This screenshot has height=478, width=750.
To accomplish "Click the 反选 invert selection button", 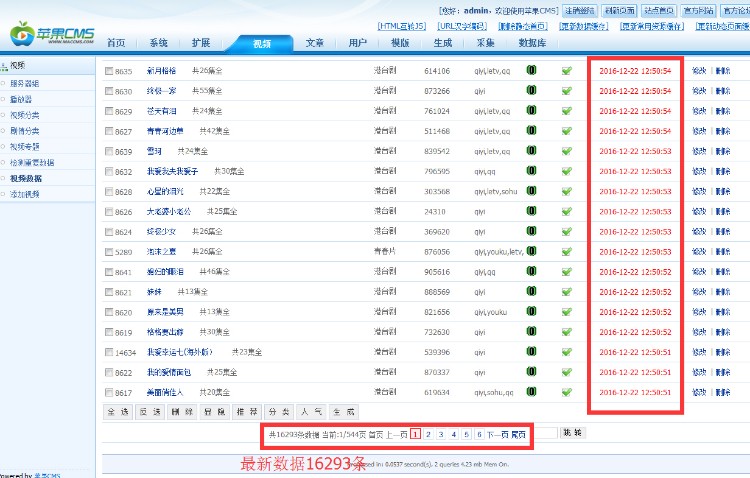I will pyautogui.click(x=150, y=412).
